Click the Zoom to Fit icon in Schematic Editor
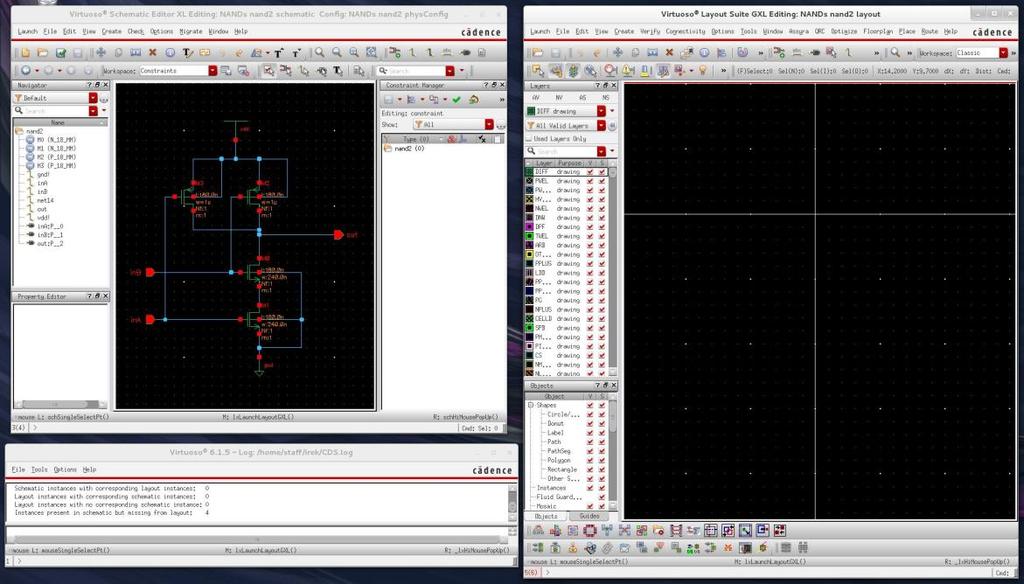The width and height of the screenshot is (1024, 584). click(x=371, y=52)
